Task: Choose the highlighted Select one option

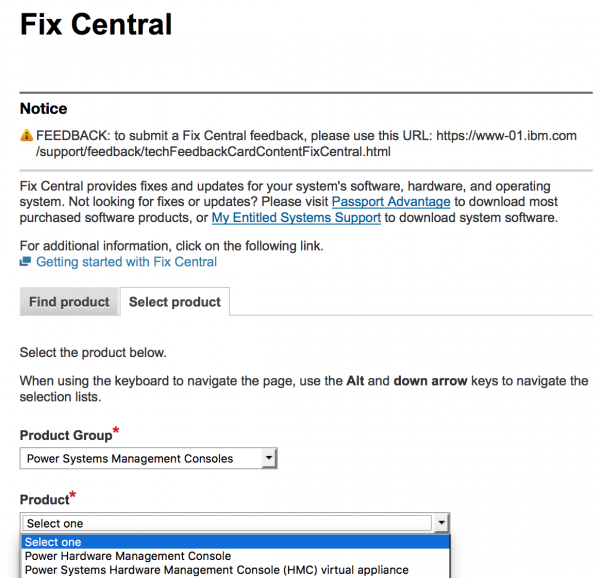Action: [235, 542]
